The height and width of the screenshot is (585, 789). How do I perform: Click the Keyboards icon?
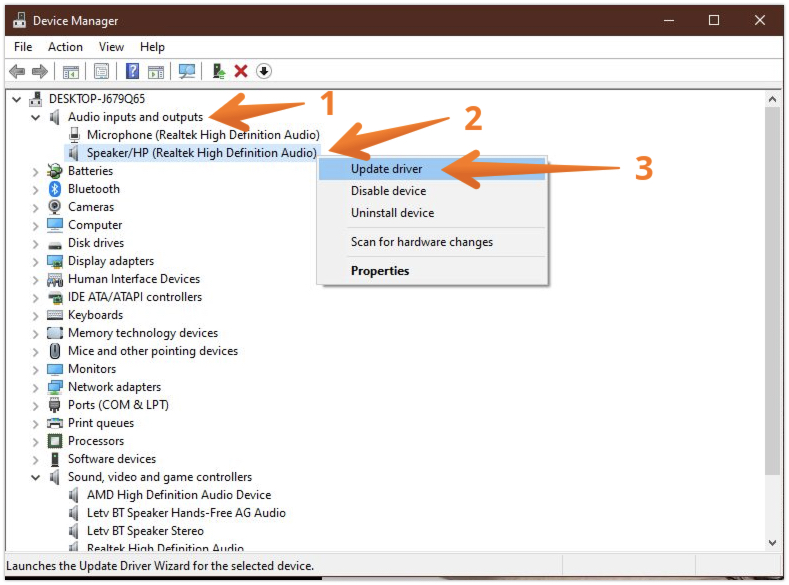point(54,315)
